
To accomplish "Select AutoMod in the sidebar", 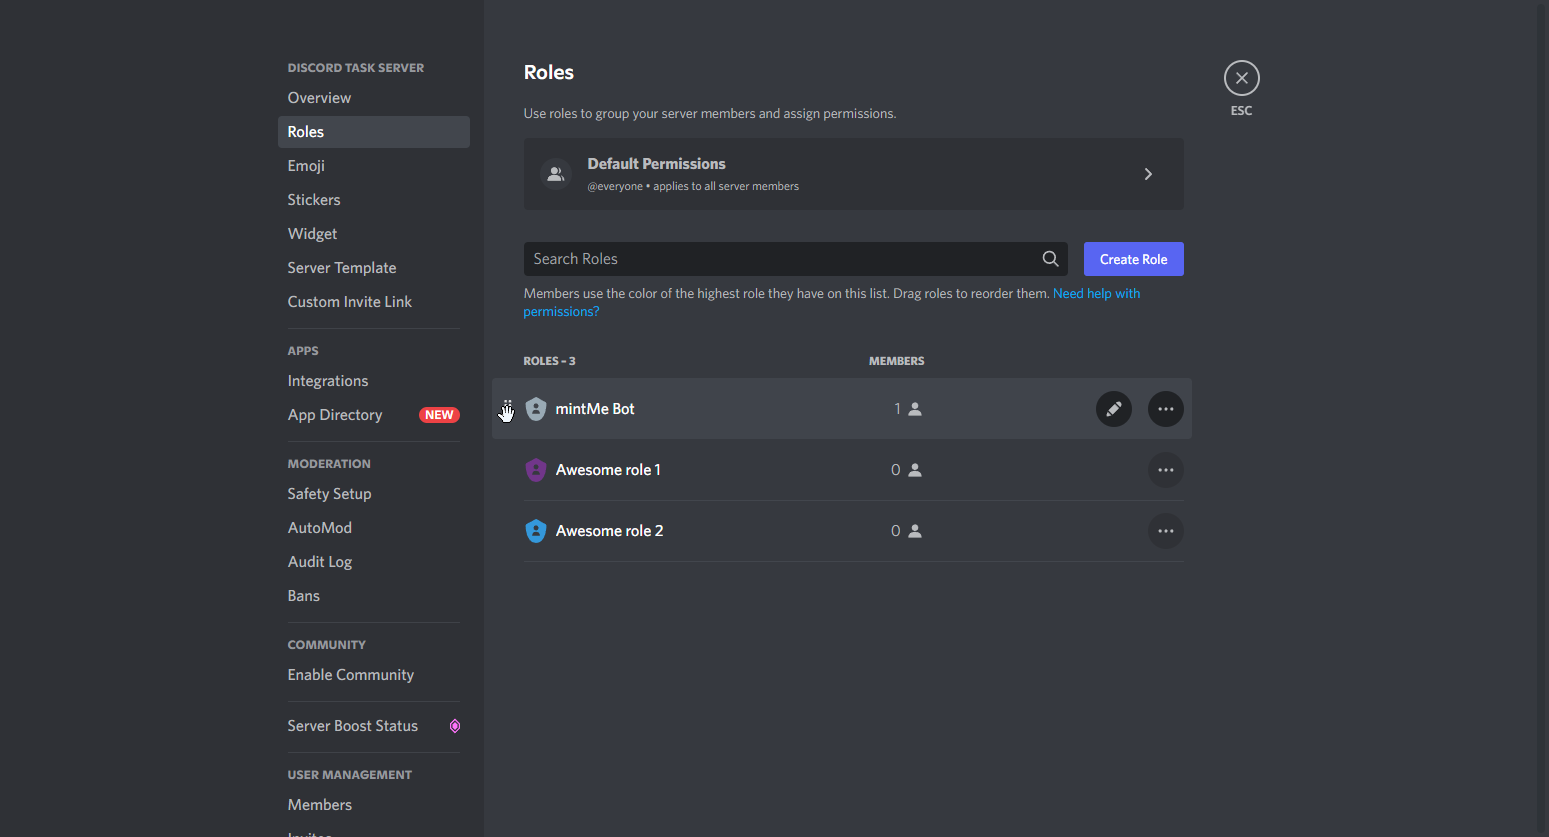I will 320,528.
